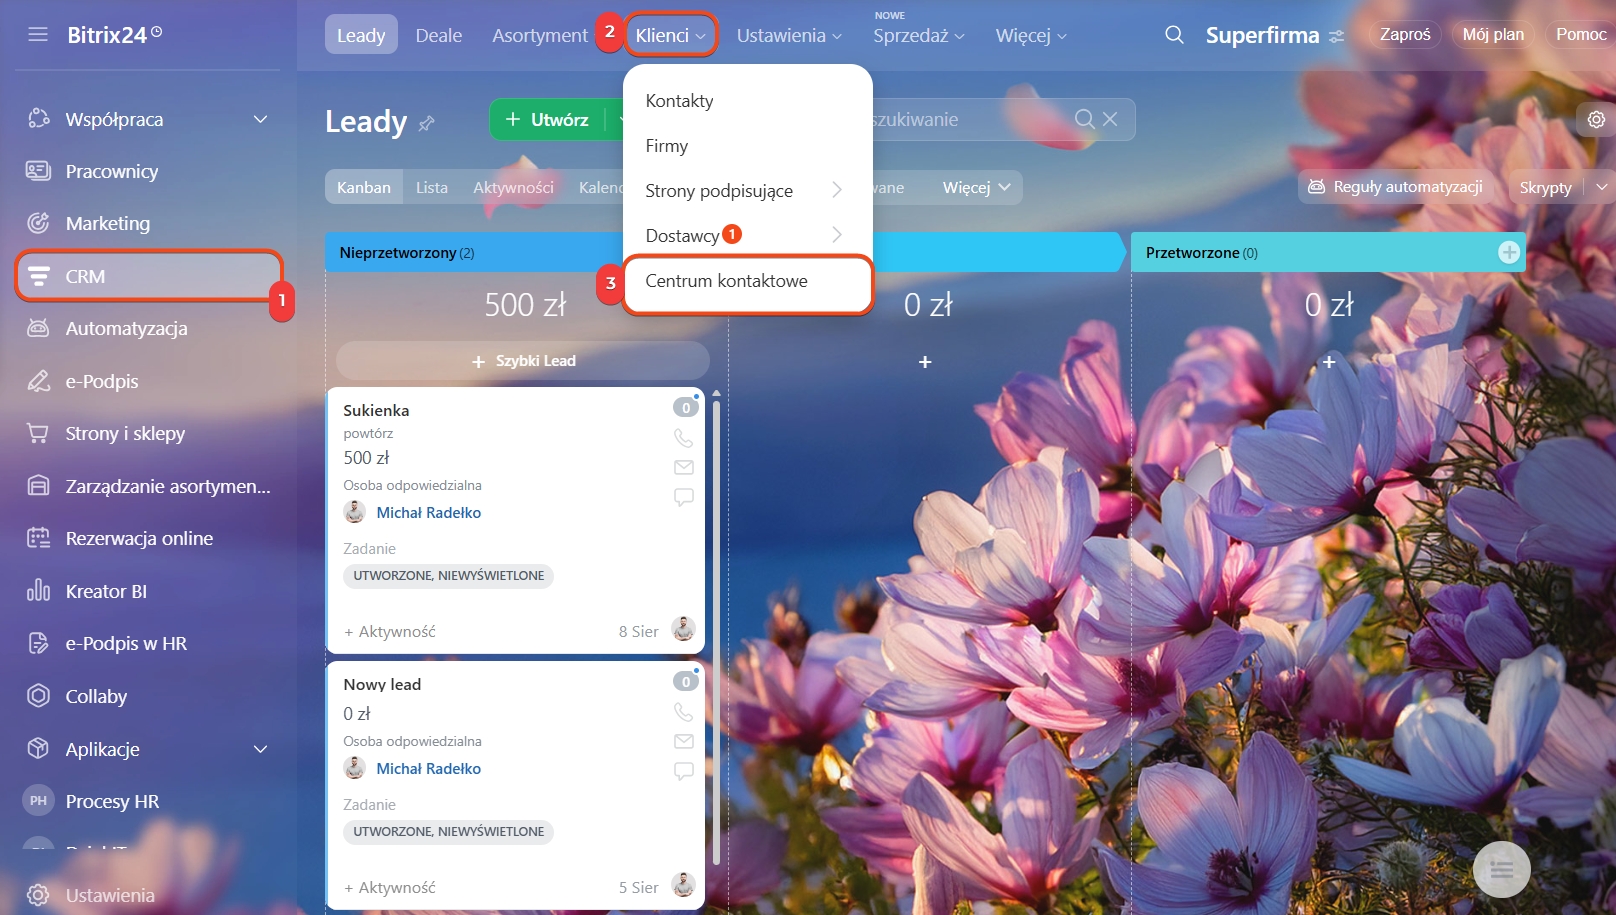The height and width of the screenshot is (915, 1616).
Task: Click the Szybki Lead button
Action: 523,360
